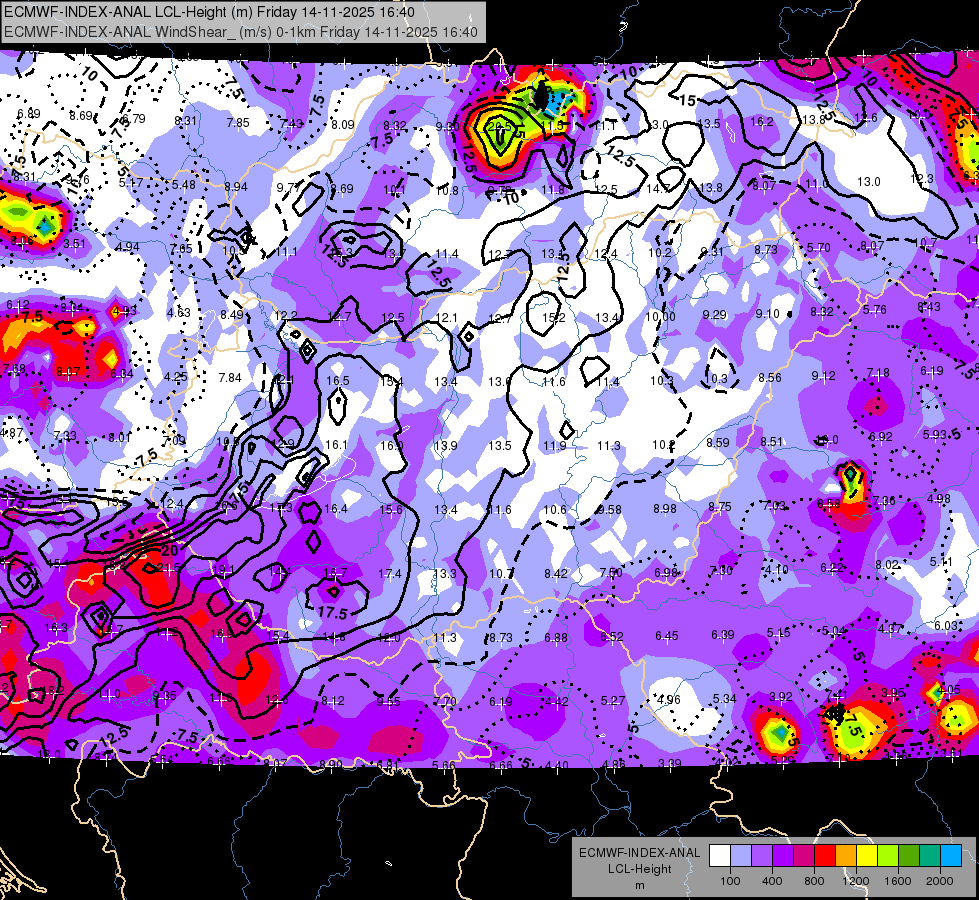Viewport: 979px width, 900px height.
Task: Click the map value 16.1
Action: click(337, 445)
